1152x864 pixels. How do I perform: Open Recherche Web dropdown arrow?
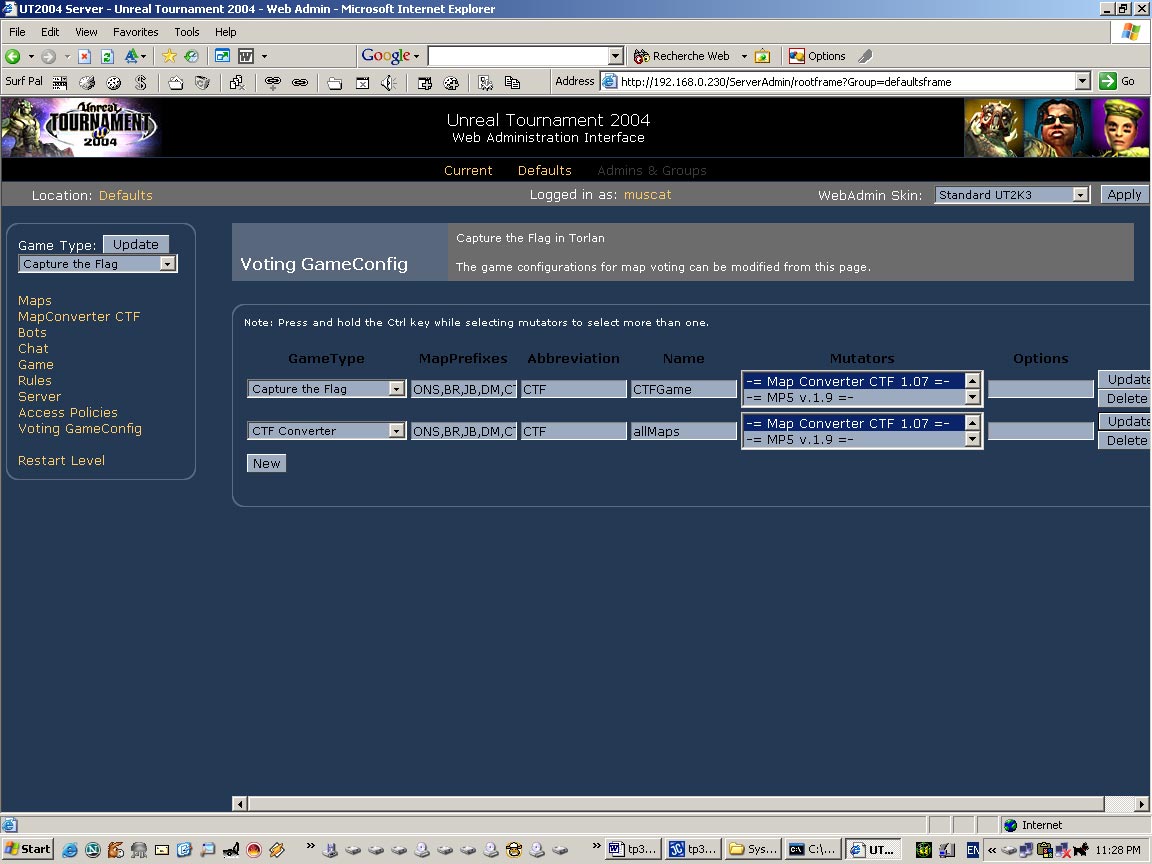pos(744,56)
